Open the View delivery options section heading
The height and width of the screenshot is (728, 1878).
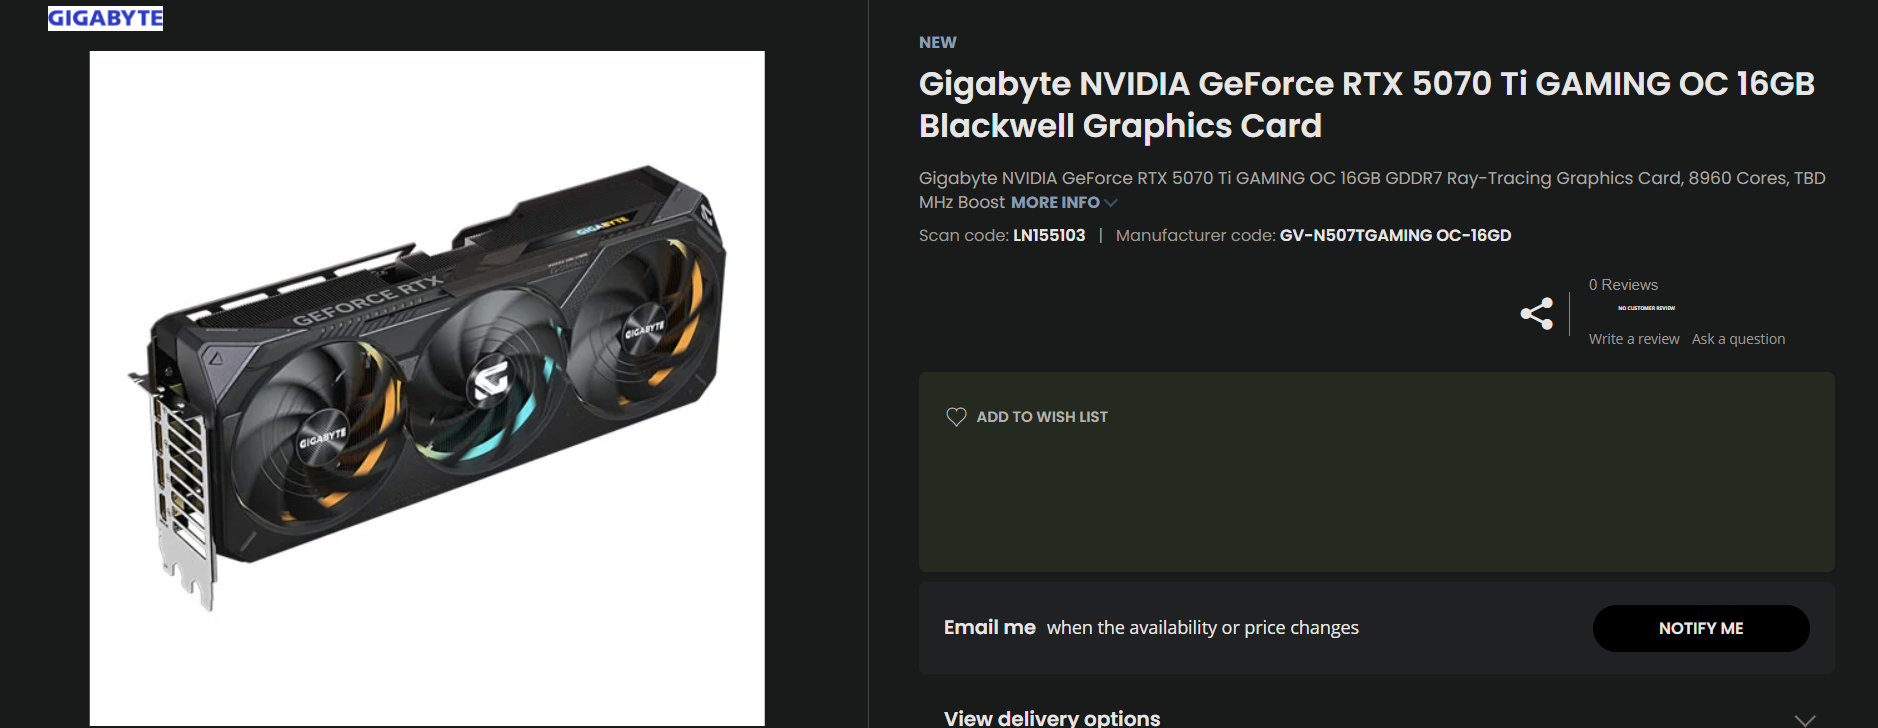pos(1052,718)
